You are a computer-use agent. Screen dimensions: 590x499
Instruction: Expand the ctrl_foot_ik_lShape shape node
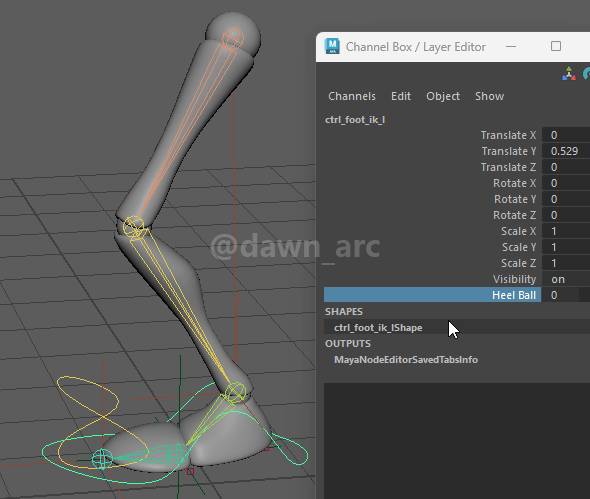[378, 328]
